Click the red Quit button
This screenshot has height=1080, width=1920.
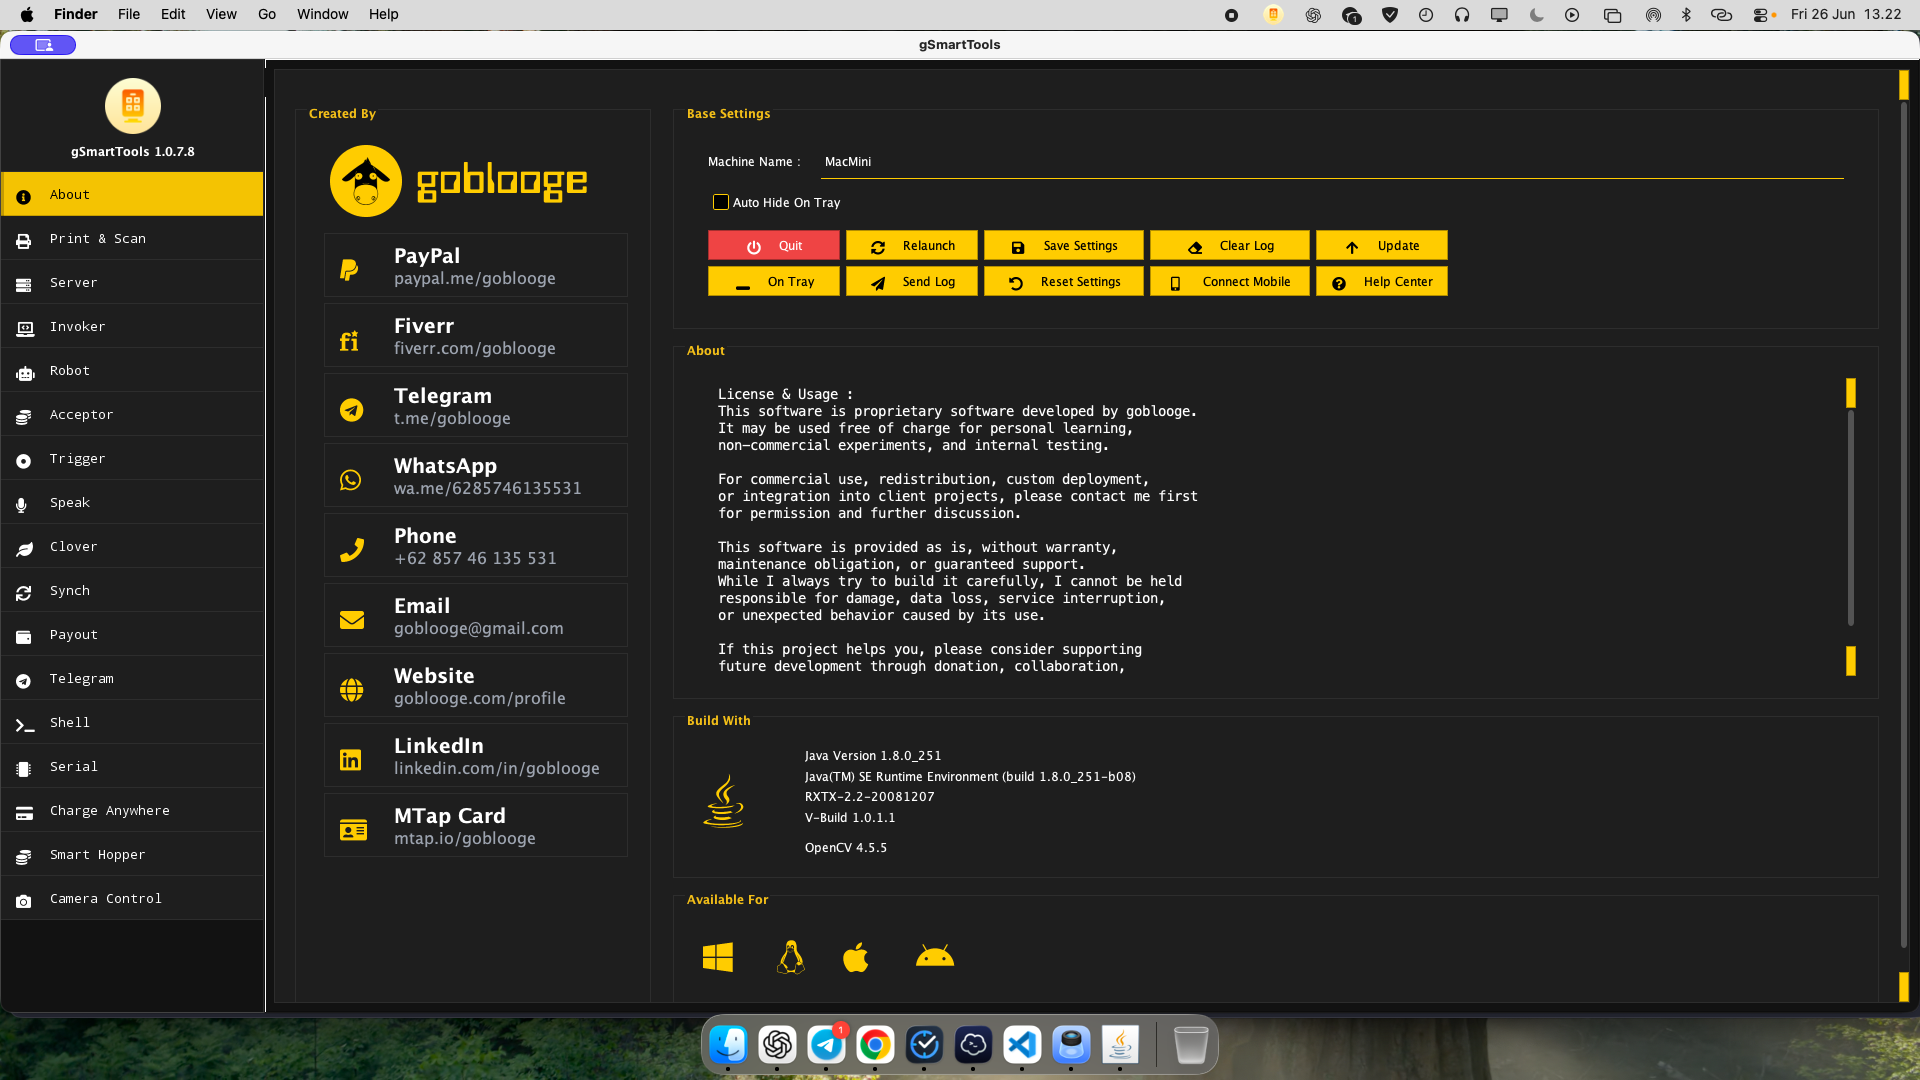[x=774, y=246]
